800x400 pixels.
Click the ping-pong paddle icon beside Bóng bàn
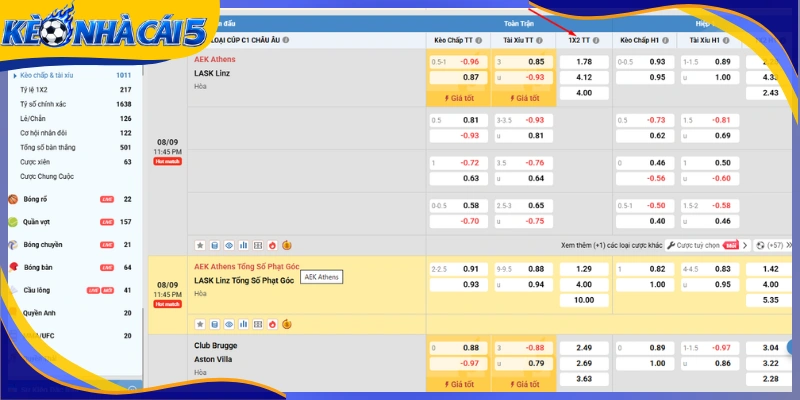coord(13,267)
